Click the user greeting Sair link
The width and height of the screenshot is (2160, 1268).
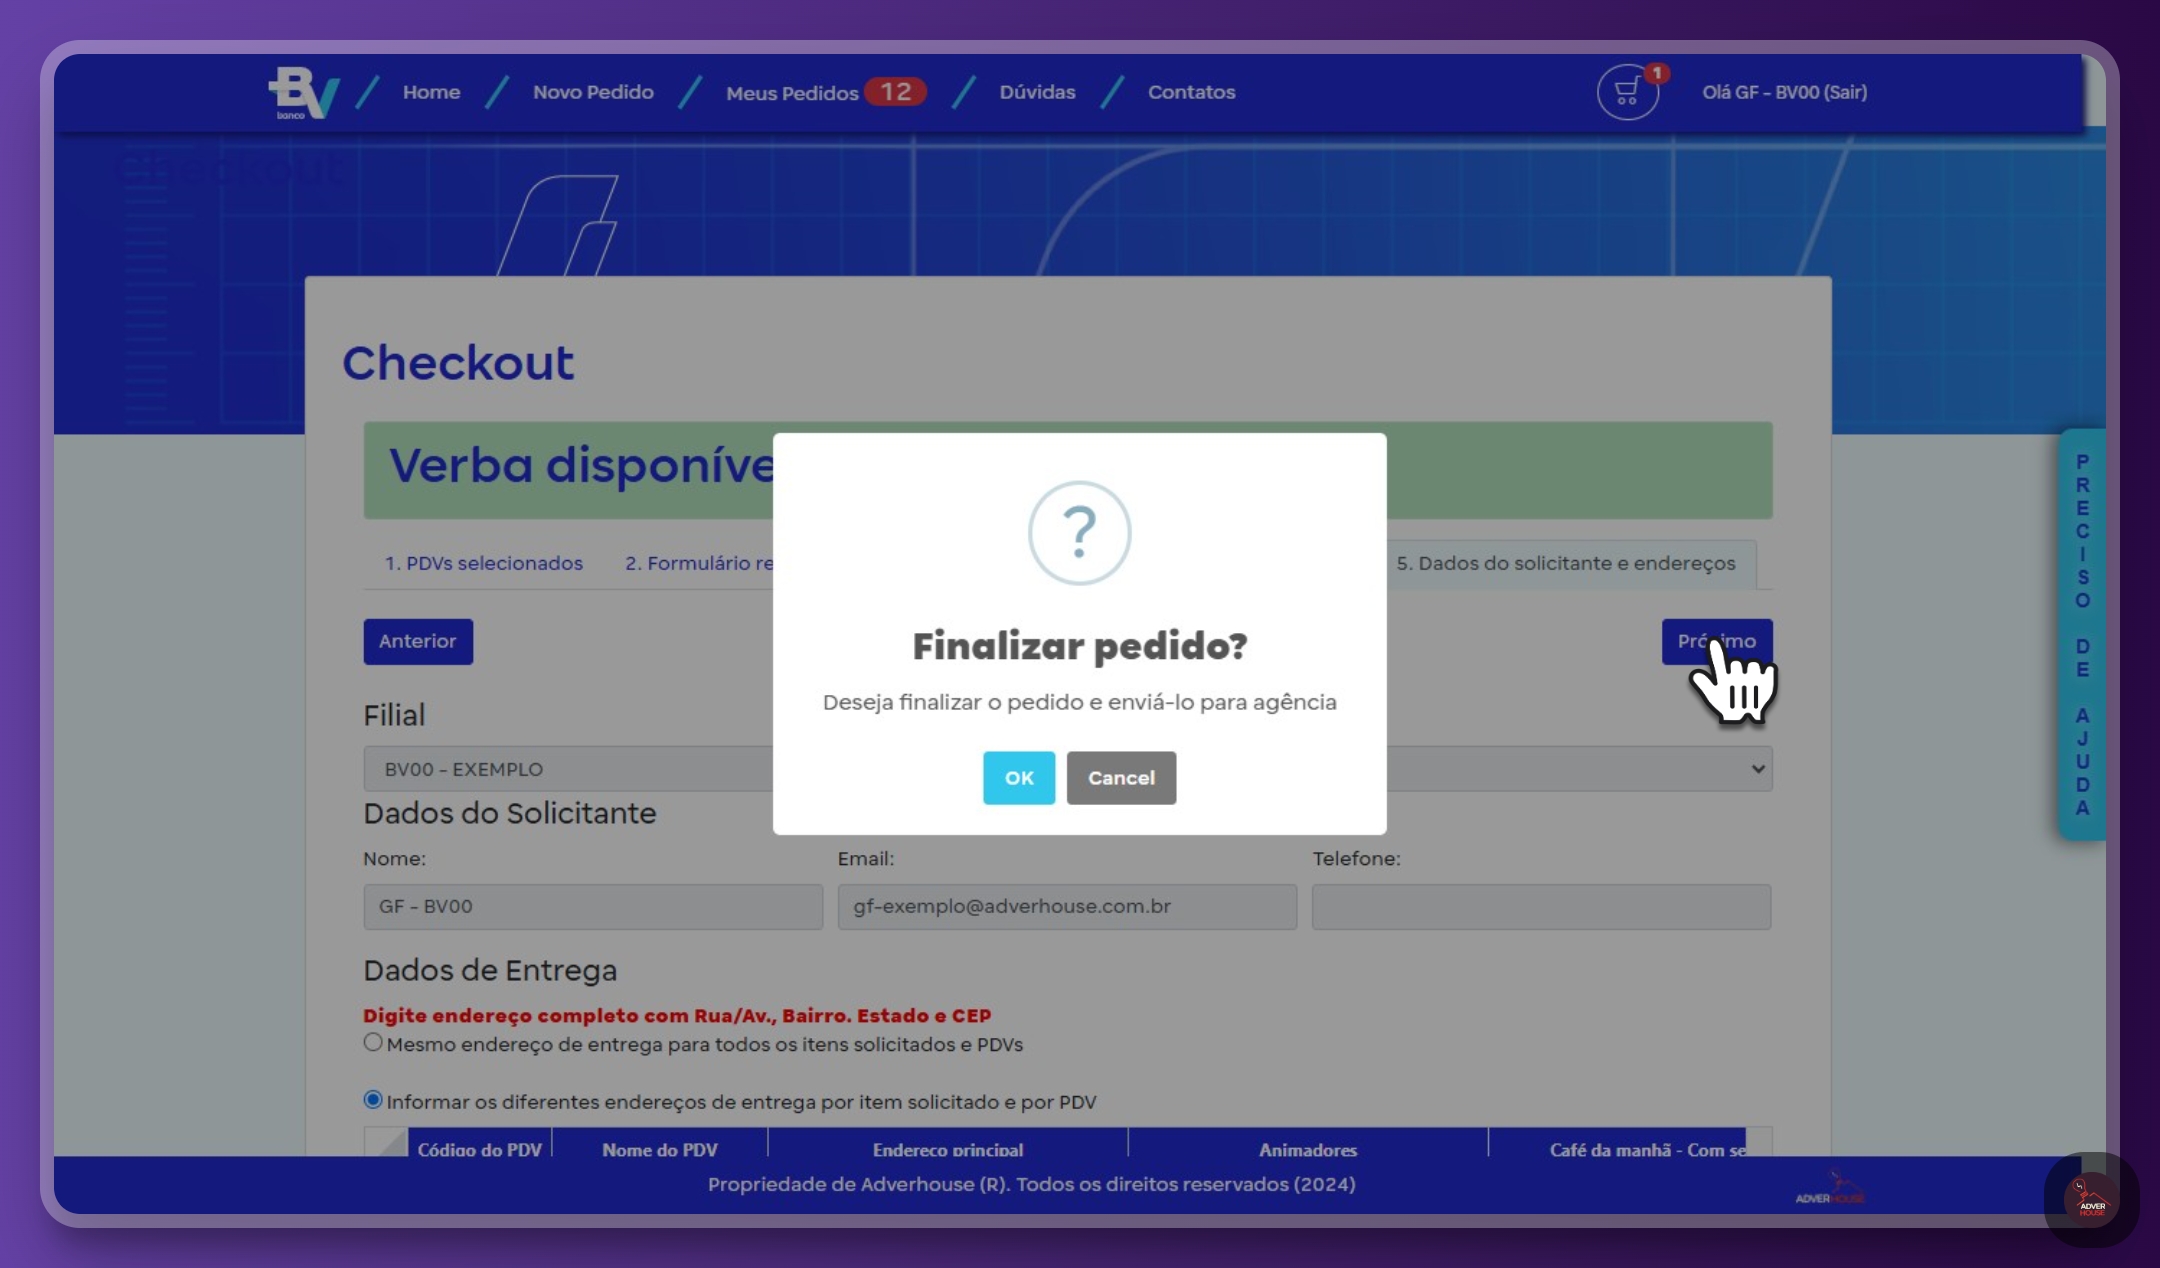click(1784, 92)
